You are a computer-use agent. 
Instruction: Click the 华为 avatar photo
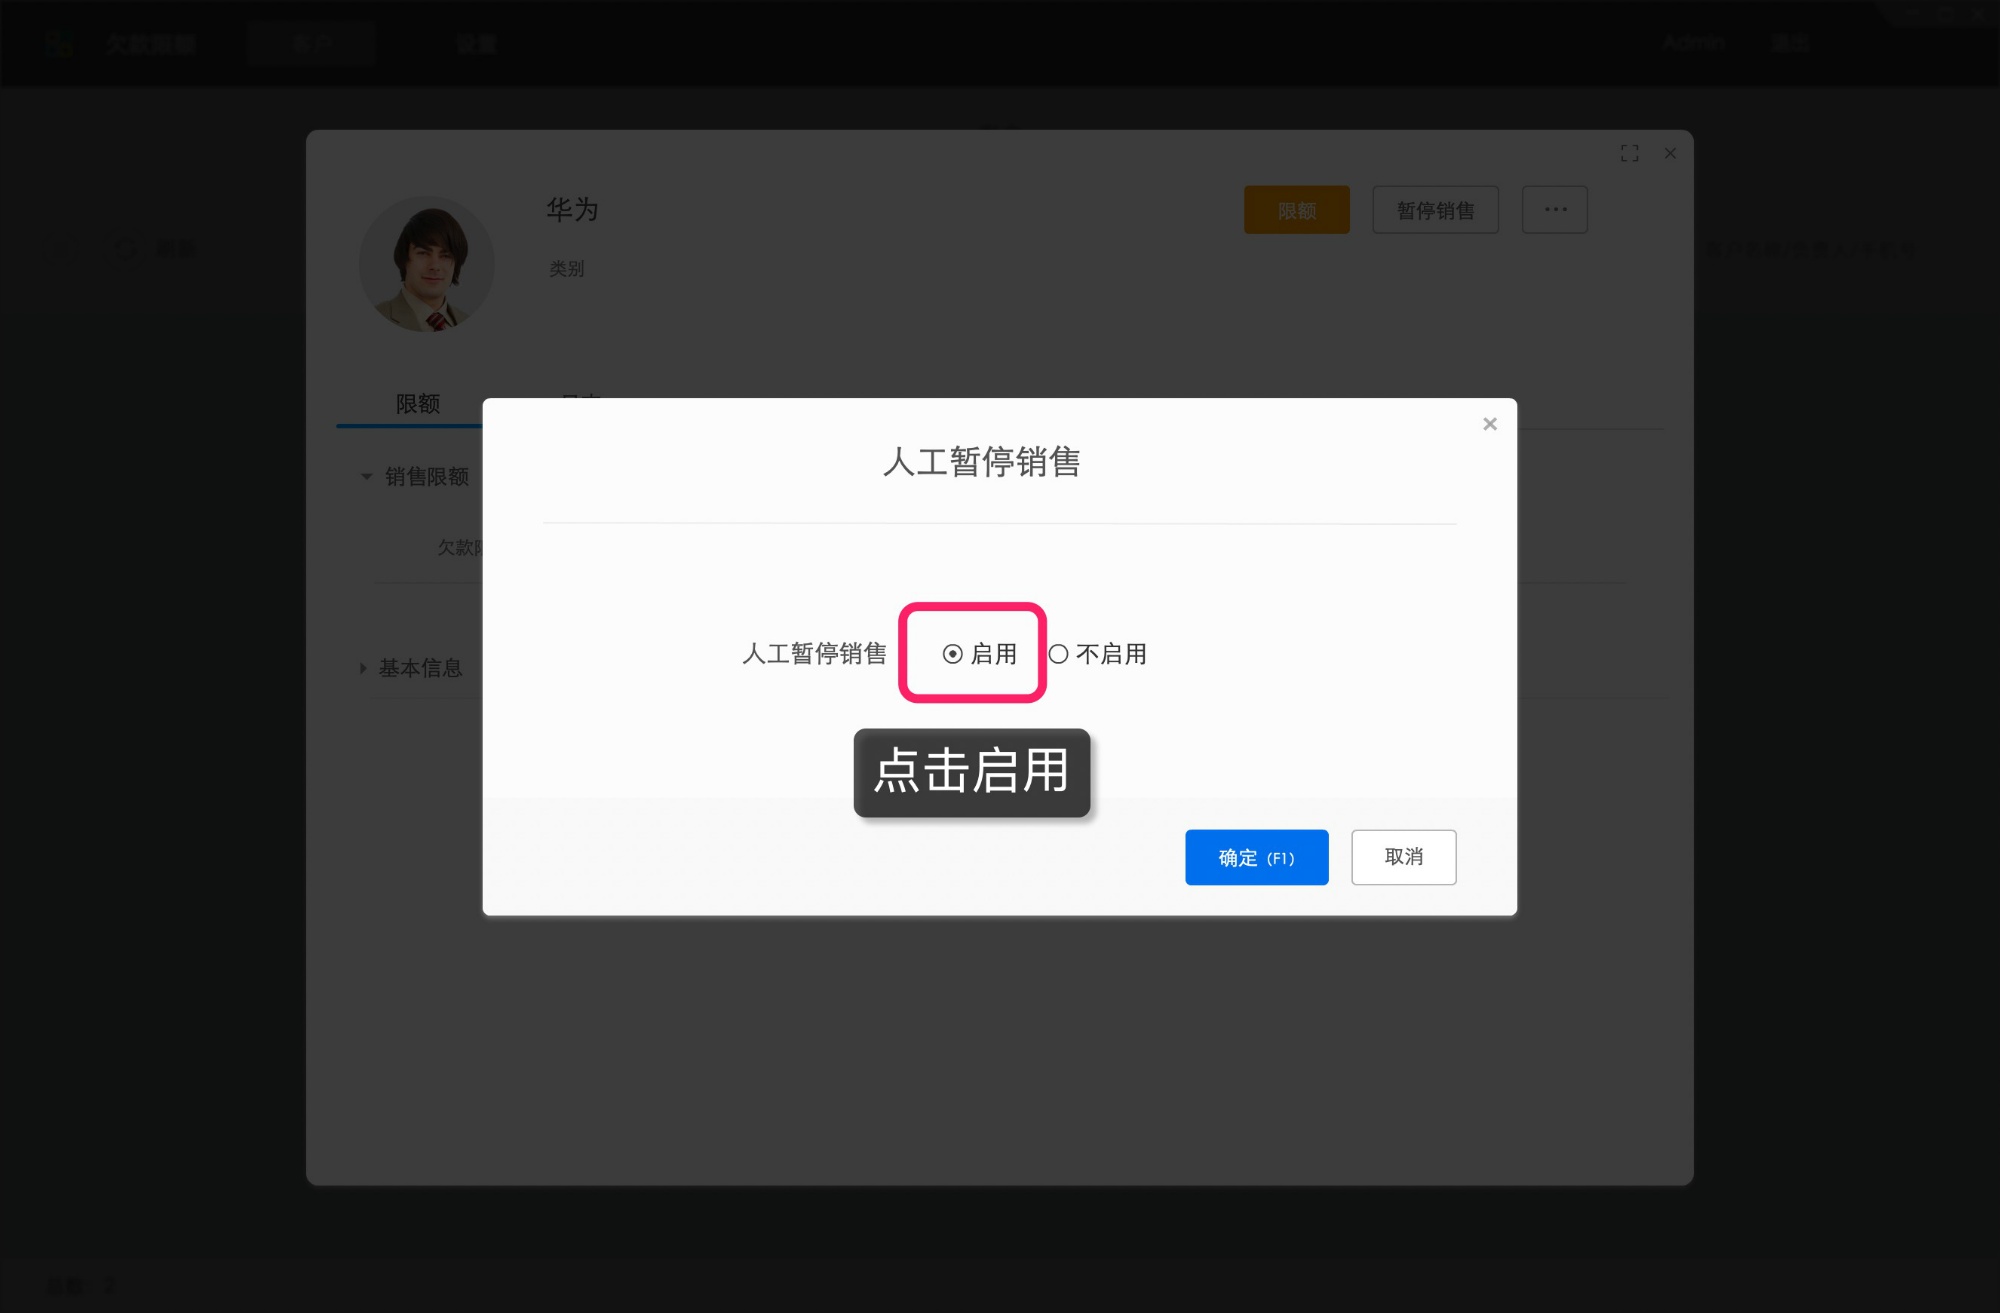tap(427, 263)
